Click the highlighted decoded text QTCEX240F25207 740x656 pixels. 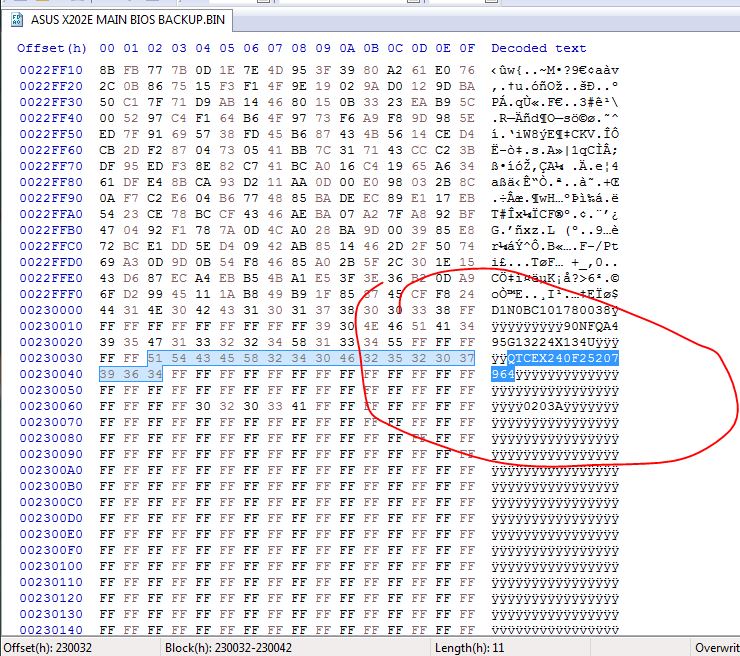[563, 358]
